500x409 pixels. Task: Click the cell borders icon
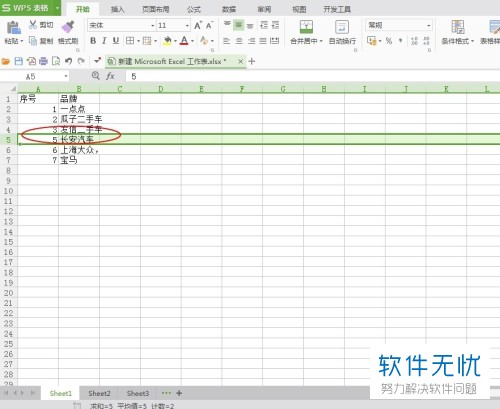click(130, 41)
